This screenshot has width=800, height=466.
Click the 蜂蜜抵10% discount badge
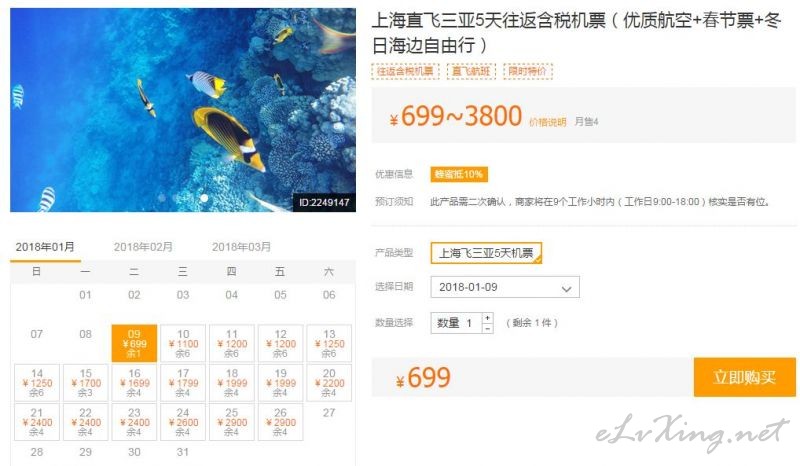(x=459, y=175)
